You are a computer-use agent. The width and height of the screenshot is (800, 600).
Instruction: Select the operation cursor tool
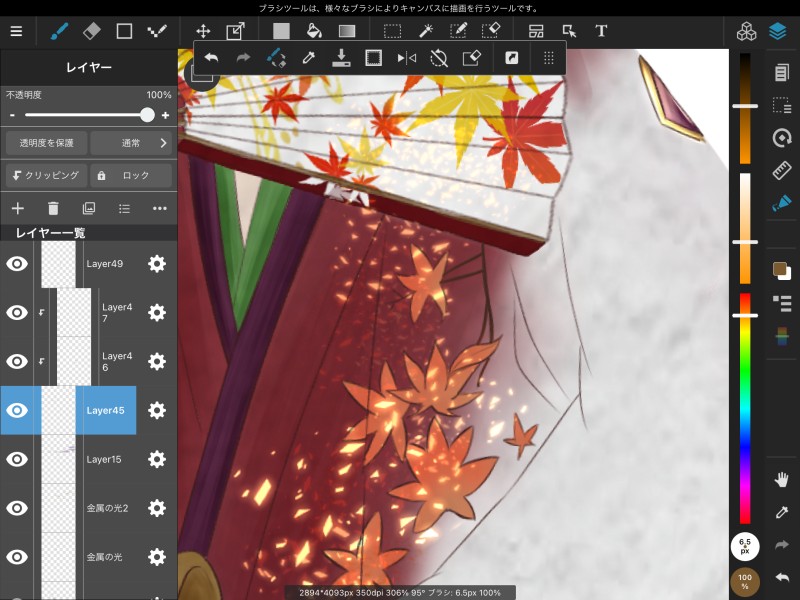point(569,31)
